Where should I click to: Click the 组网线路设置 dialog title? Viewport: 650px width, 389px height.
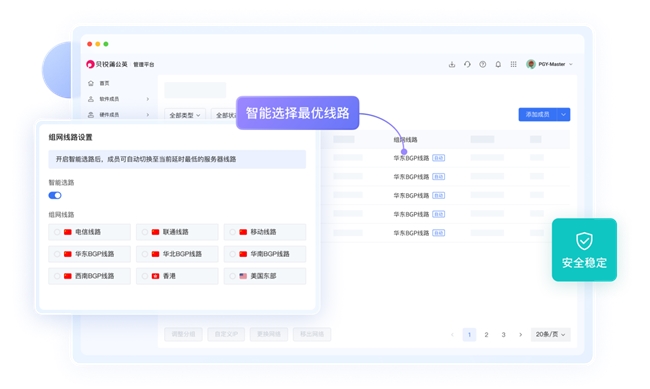pos(70,137)
